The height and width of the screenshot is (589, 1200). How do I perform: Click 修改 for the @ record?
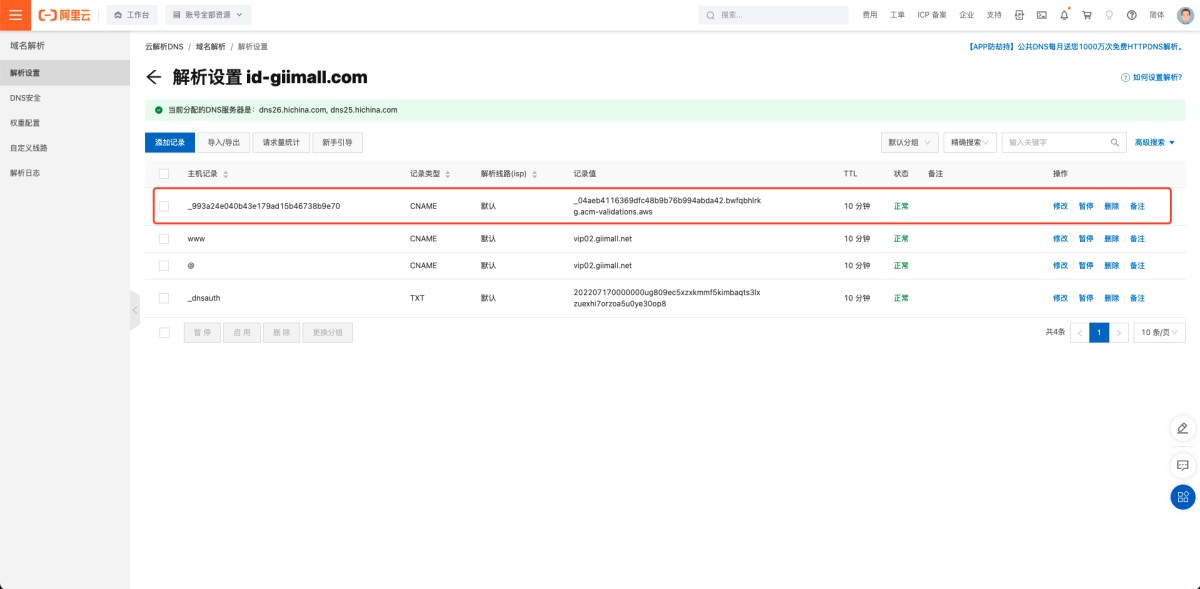[1060, 266]
